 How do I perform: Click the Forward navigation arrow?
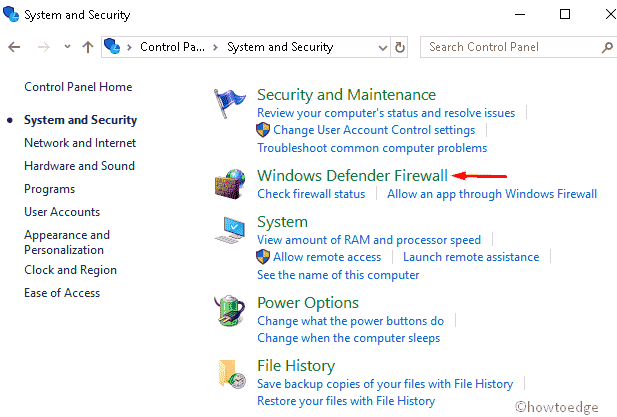pos(44,47)
